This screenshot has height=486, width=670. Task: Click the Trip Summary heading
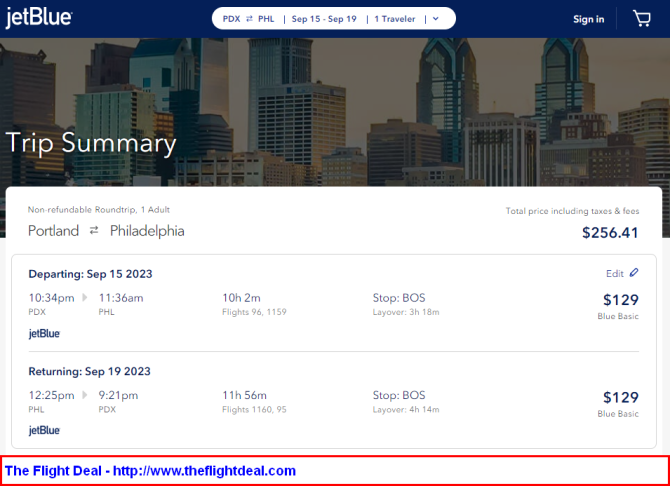click(x=91, y=143)
